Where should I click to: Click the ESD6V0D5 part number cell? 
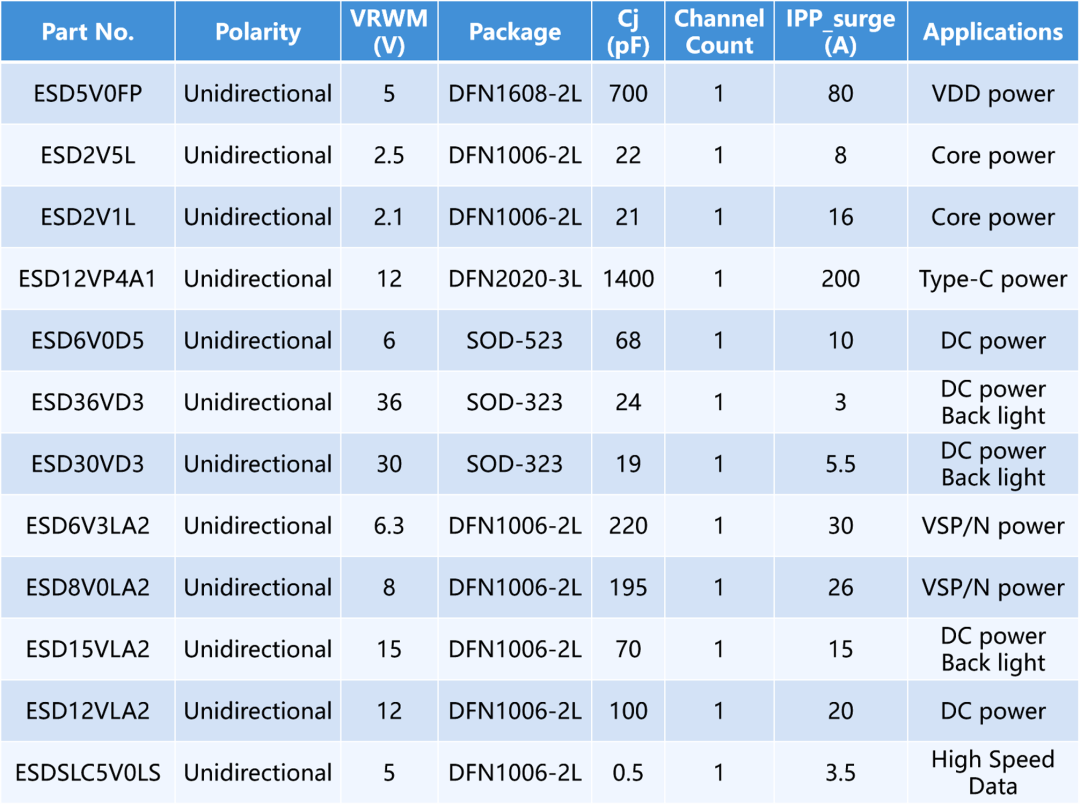click(x=88, y=341)
